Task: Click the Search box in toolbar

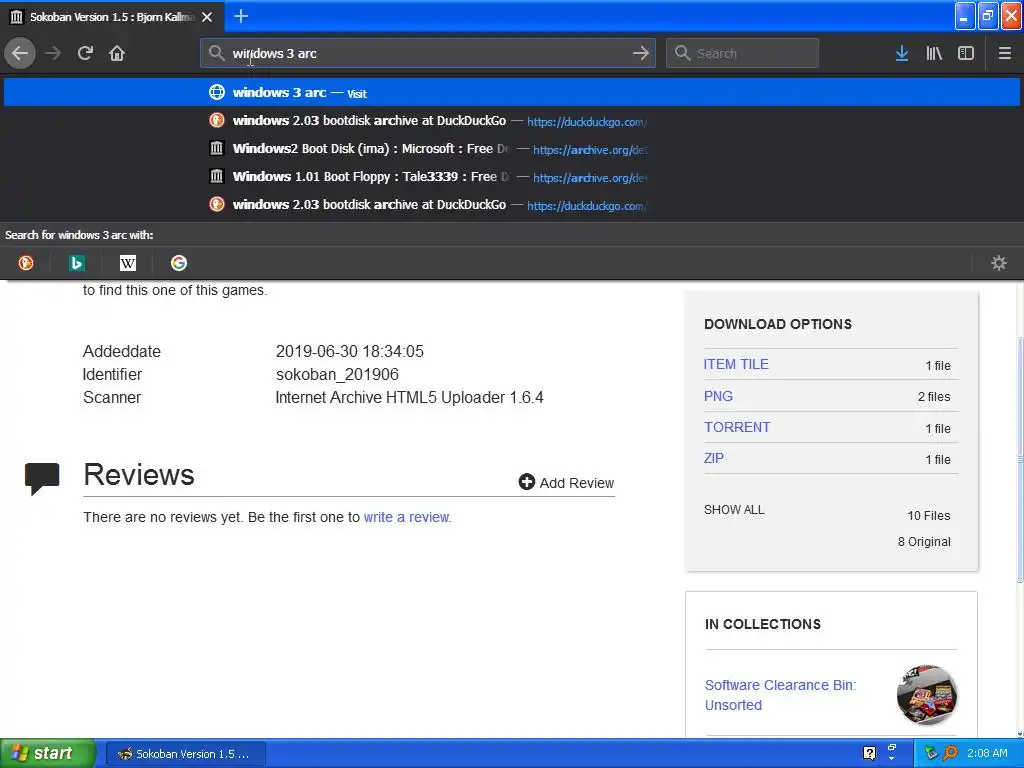Action: coord(742,53)
